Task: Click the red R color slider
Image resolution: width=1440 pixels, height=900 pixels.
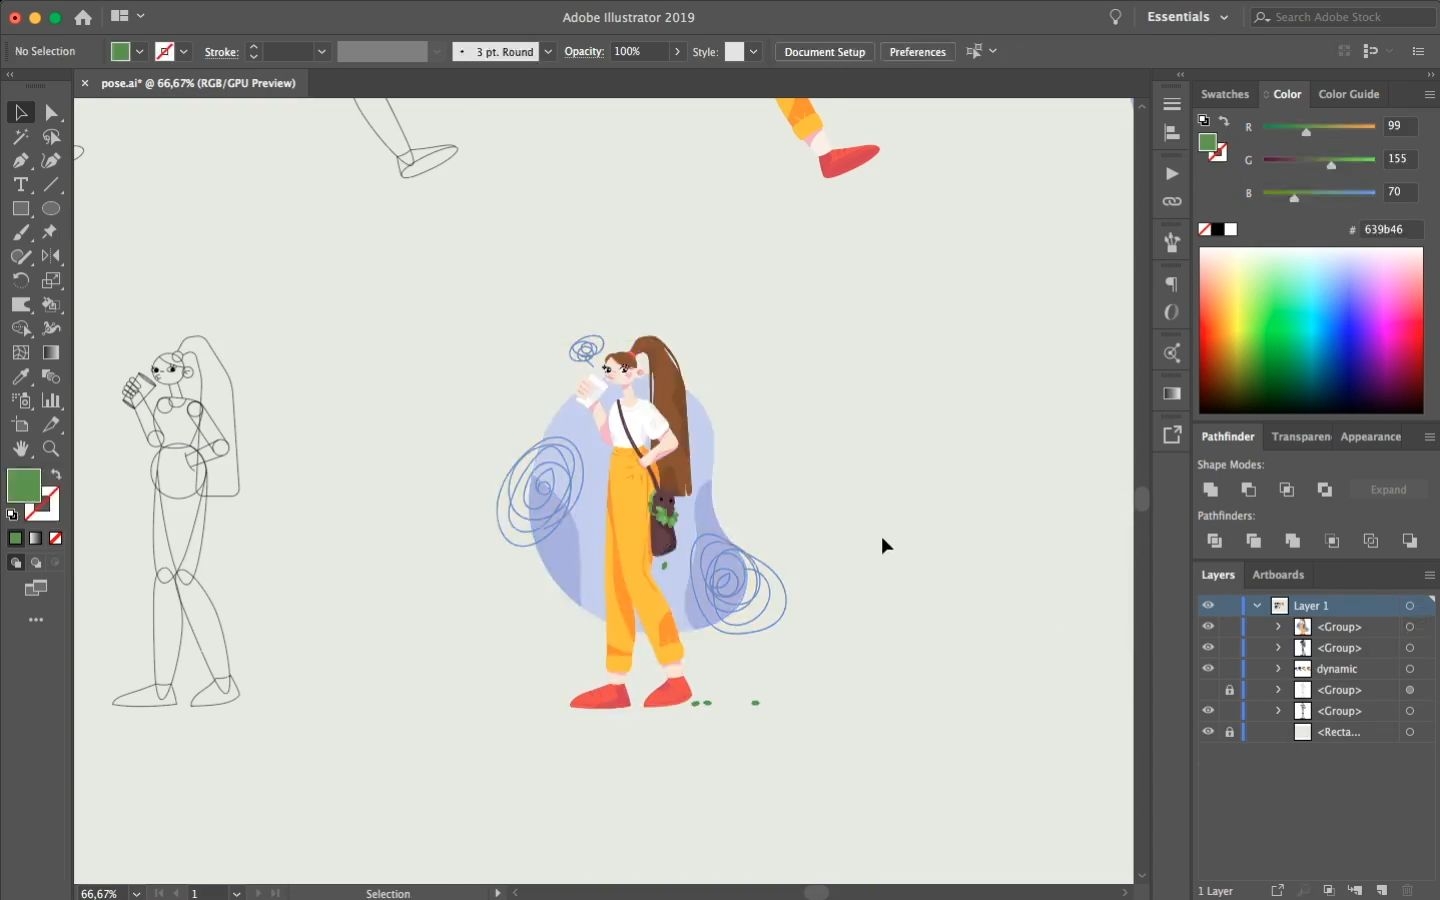Action: [1319, 127]
